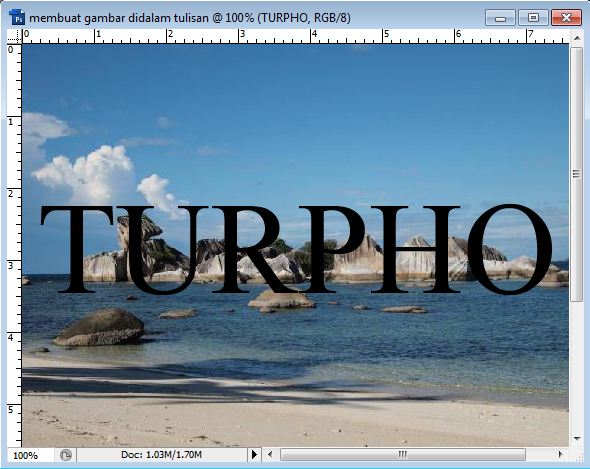Click the vertical scrollbar up arrow
The height and width of the screenshot is (469, 590).
click(576, 38)
